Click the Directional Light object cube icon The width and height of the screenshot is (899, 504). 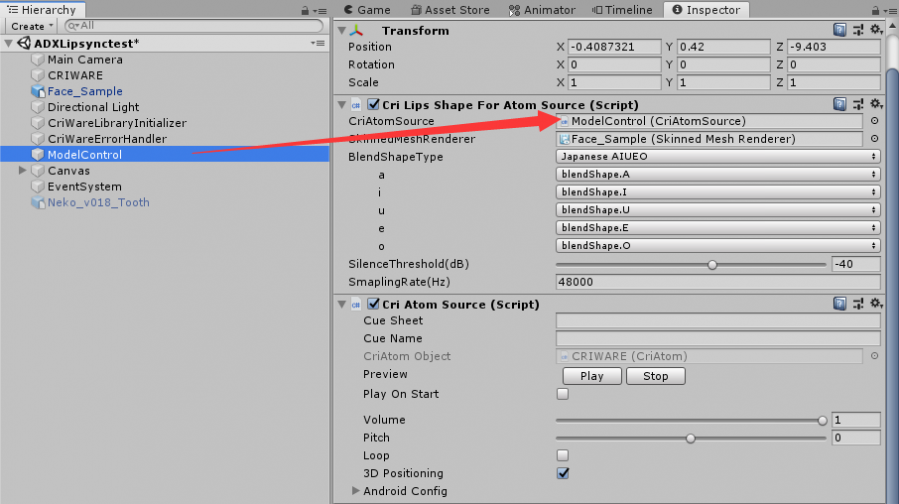(38, 107)
